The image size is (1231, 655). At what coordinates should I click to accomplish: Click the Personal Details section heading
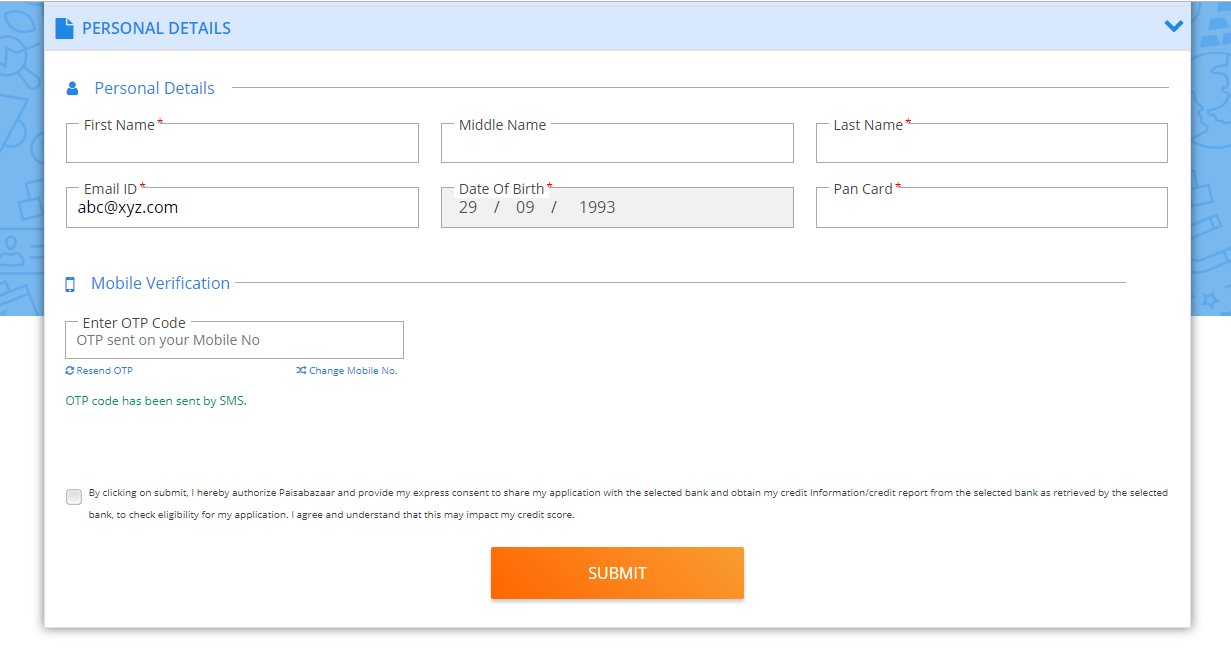pyautogui.click(x=154, y=88)
